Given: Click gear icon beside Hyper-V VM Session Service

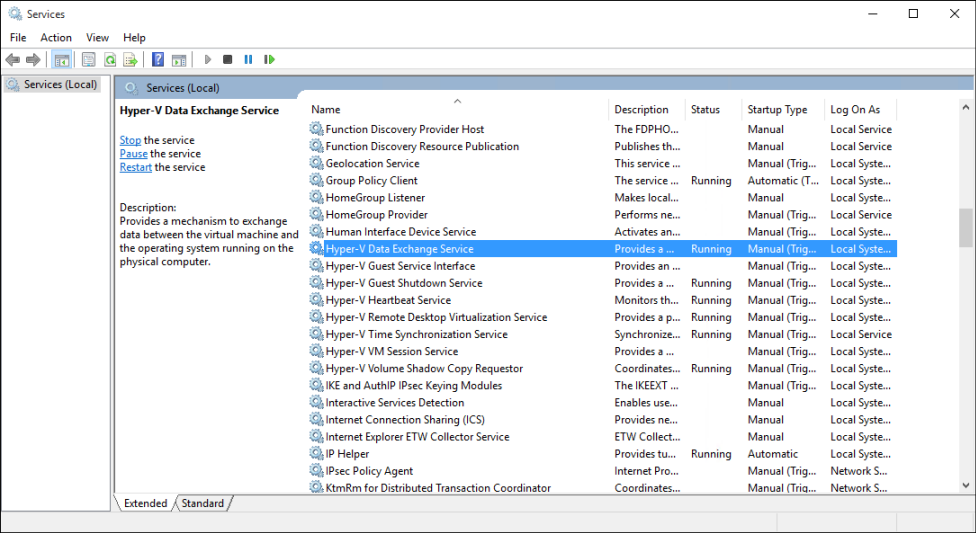Looking at the screenshot, I should [317, 351].
